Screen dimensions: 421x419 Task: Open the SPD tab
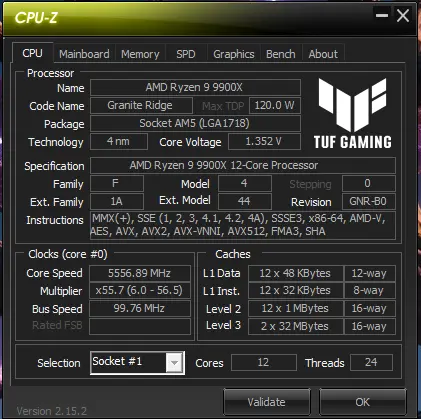(x=186, y=54)
